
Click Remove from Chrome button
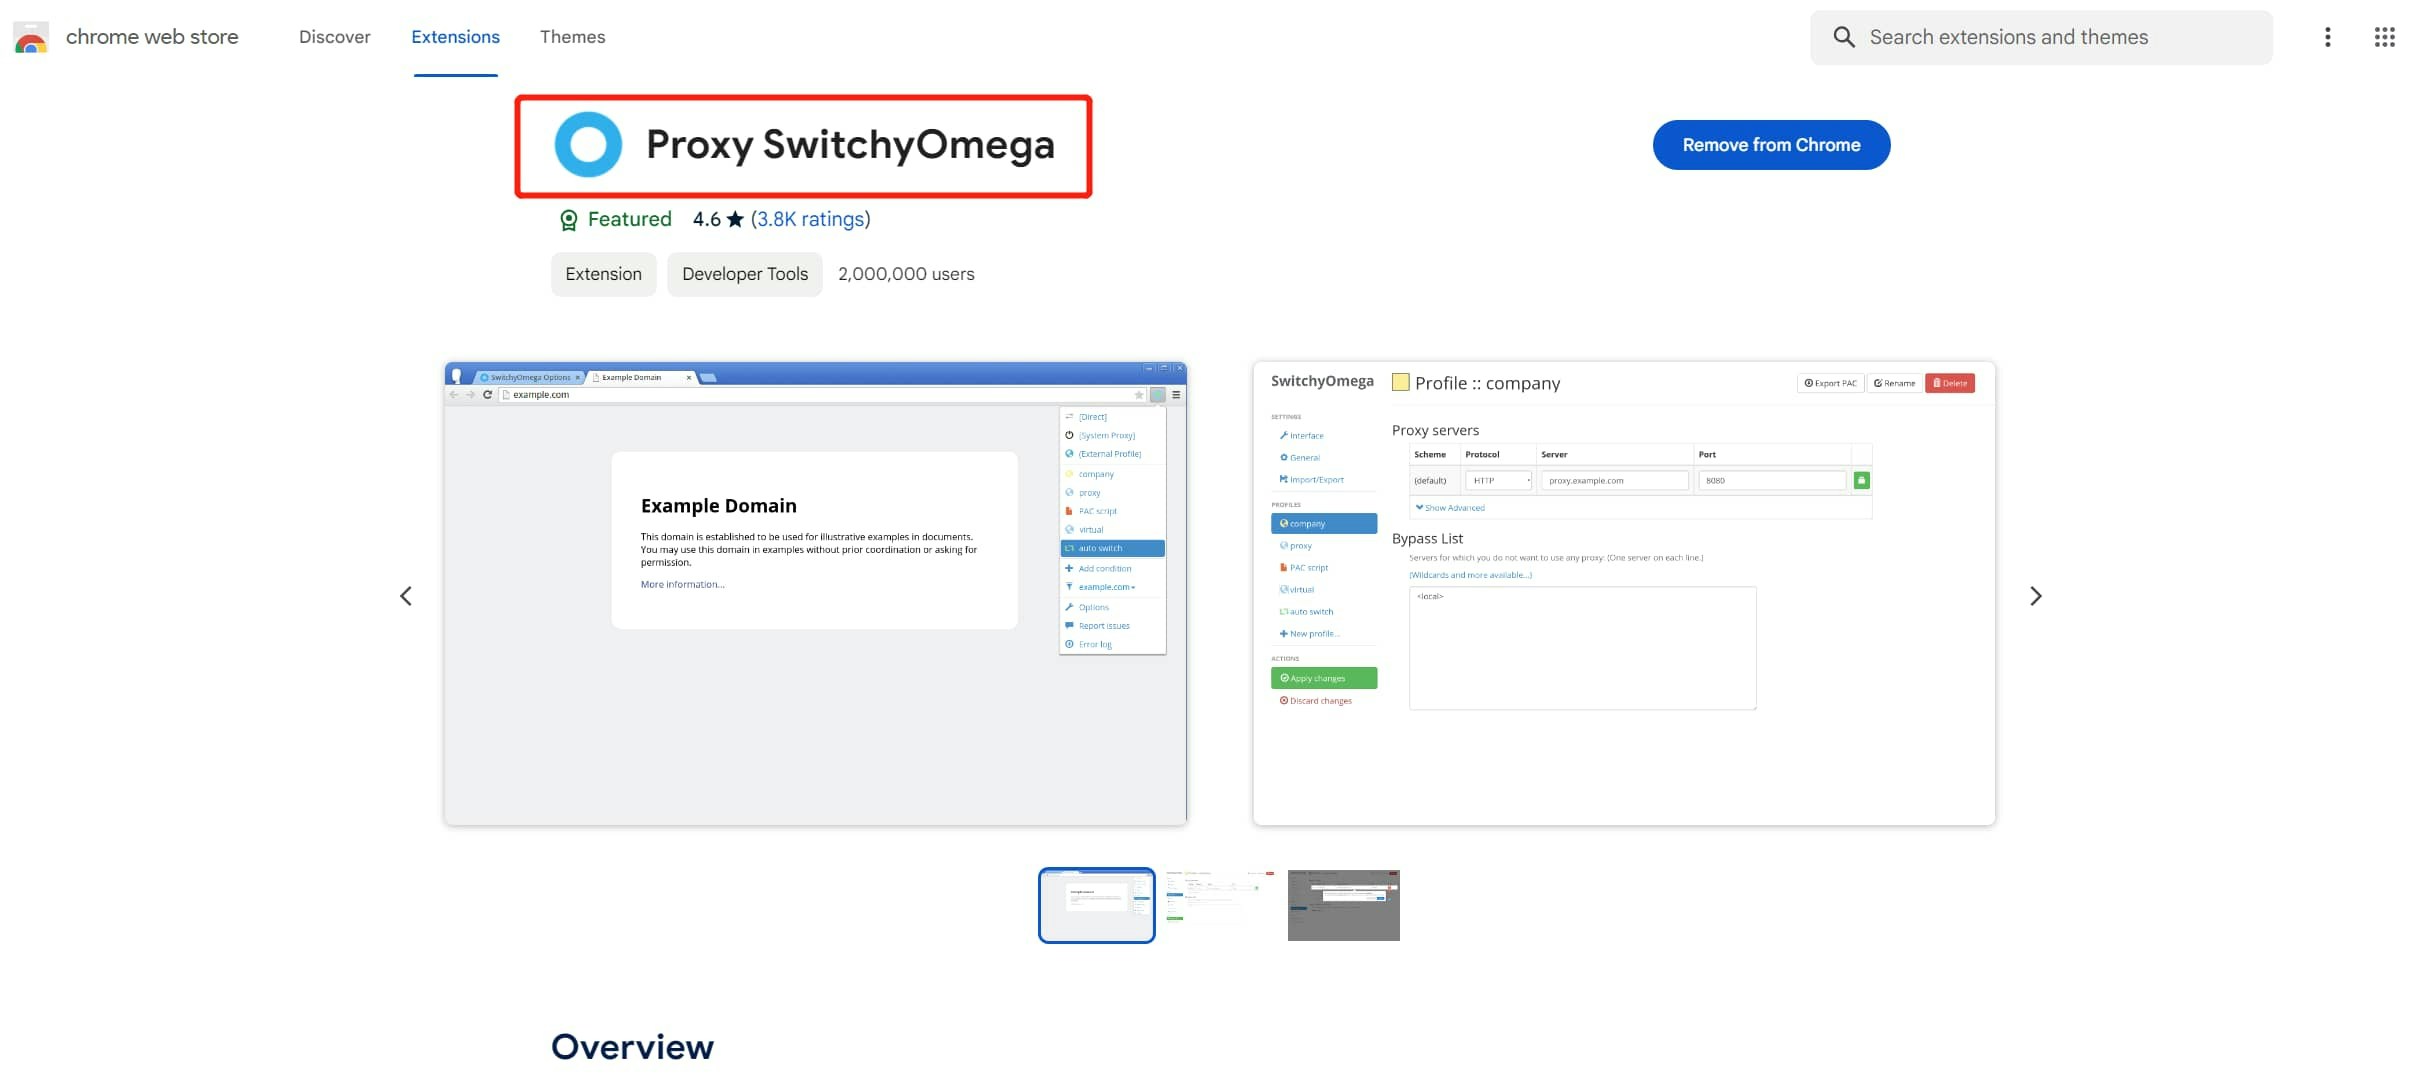click(x=1770, y=145)
